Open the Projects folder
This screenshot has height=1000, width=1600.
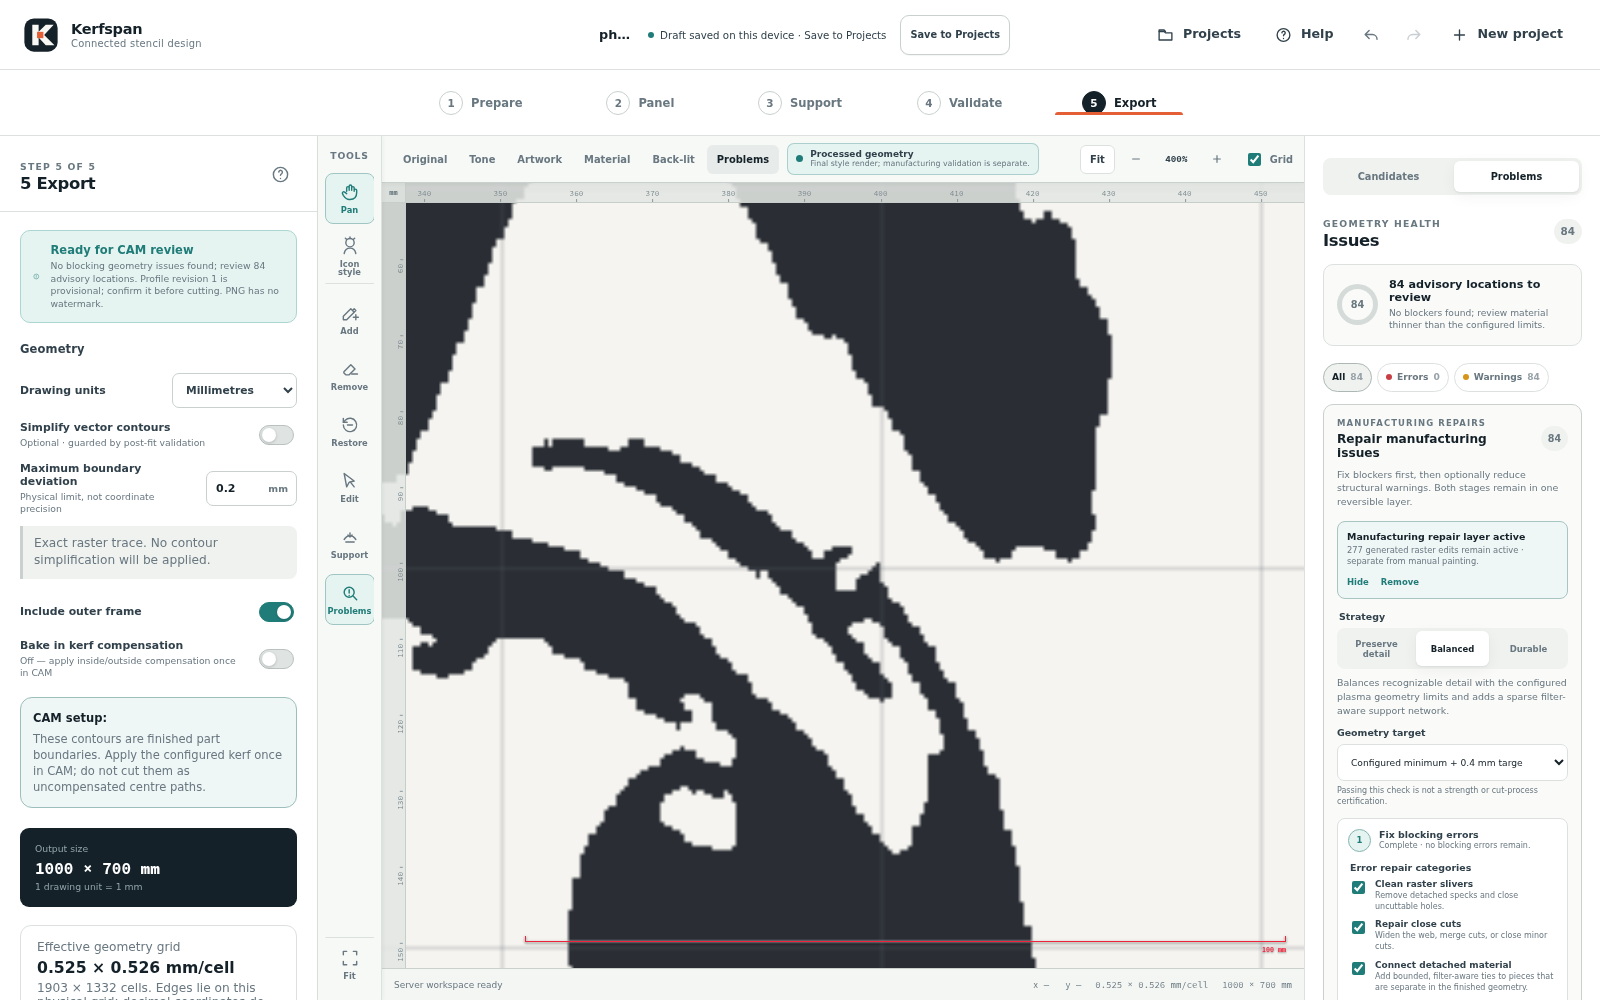tap(1199, 34)
